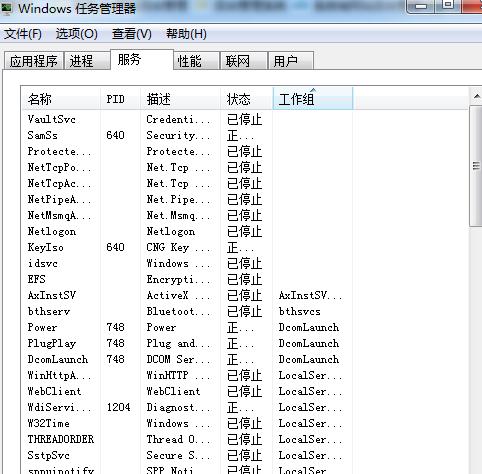This screenshot has width=482, height=474.
Task: Switch to the 应用程序 tab
Action: click(x=34, y=61)
